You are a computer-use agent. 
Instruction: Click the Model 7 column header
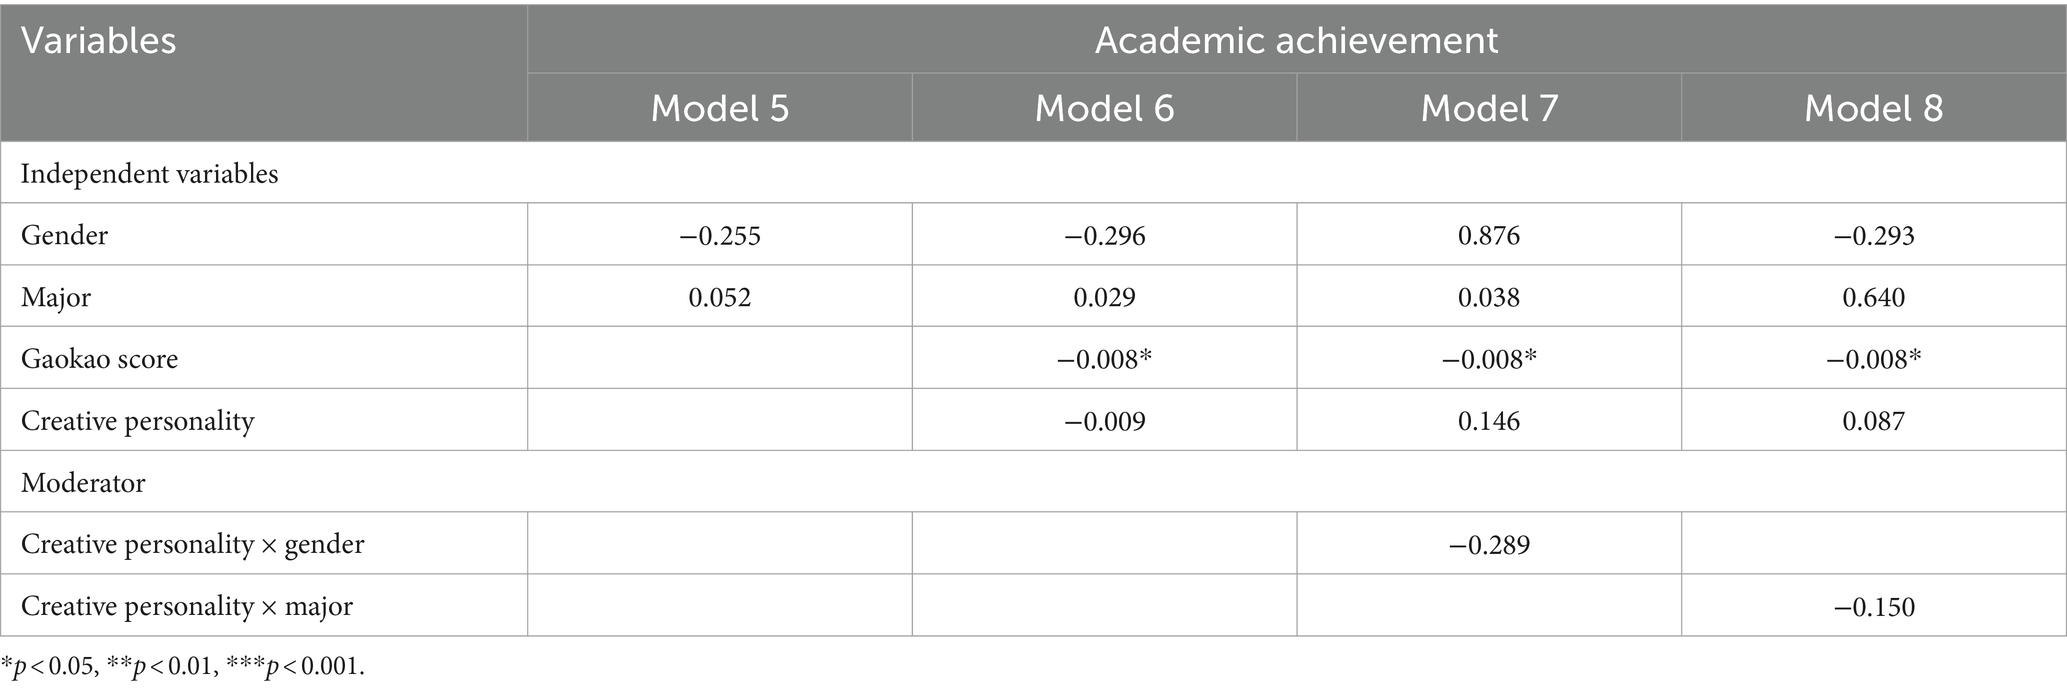pyautogui.click(x=1489, y=108)
